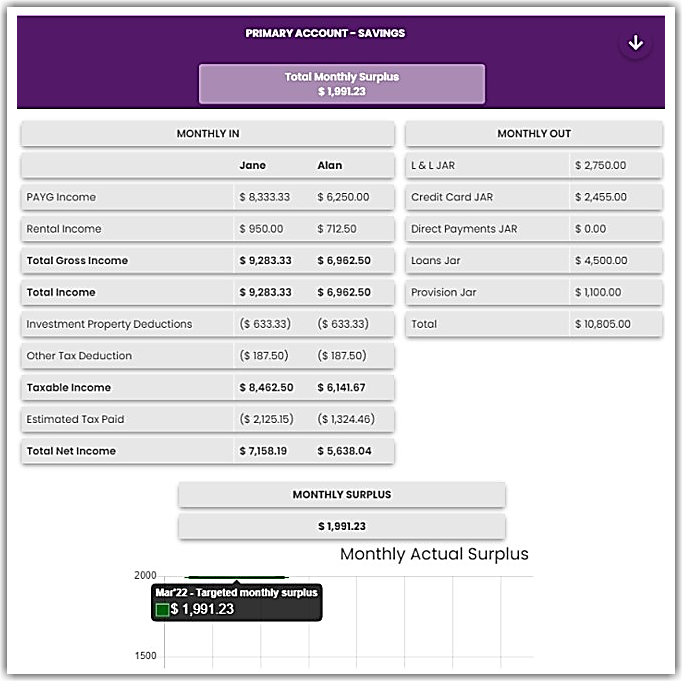Click Other Tax Deduction label

pyautogui.click(x=79, y=356)
